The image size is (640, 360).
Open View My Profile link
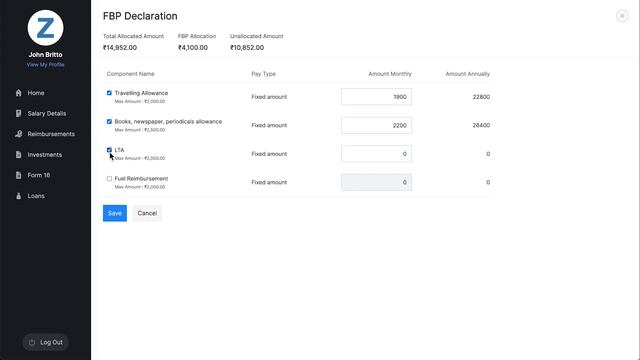point(45,64)
